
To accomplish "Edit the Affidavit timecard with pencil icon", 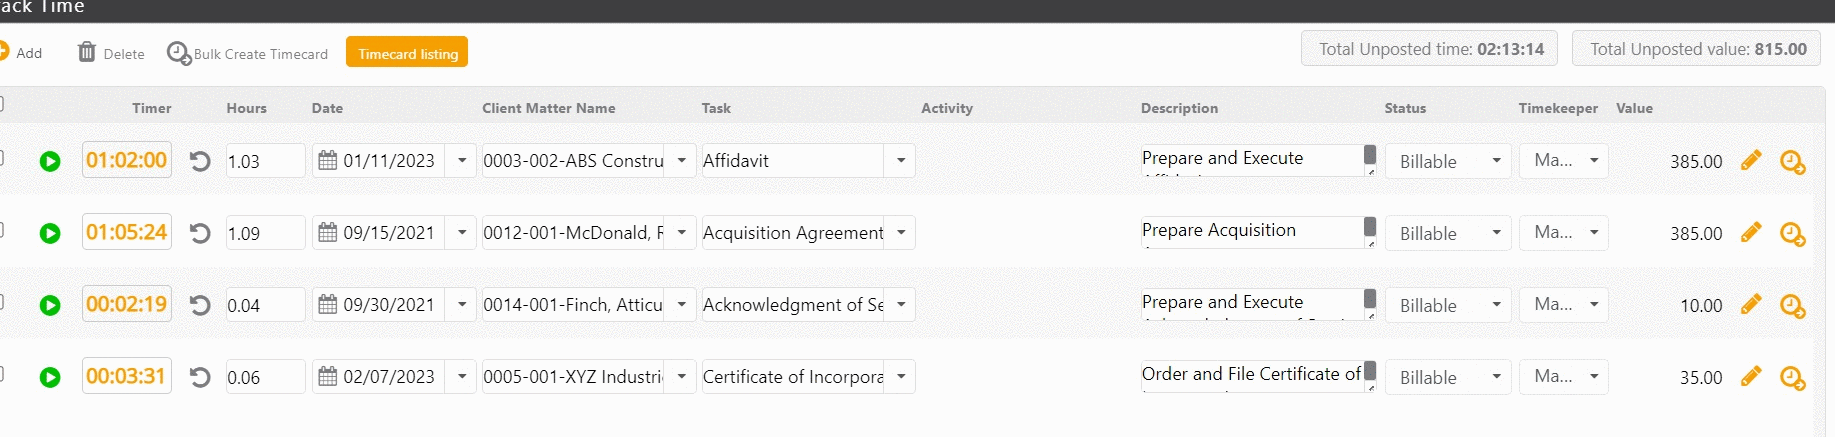I will pyautogui.click(x=1750, y=160).
